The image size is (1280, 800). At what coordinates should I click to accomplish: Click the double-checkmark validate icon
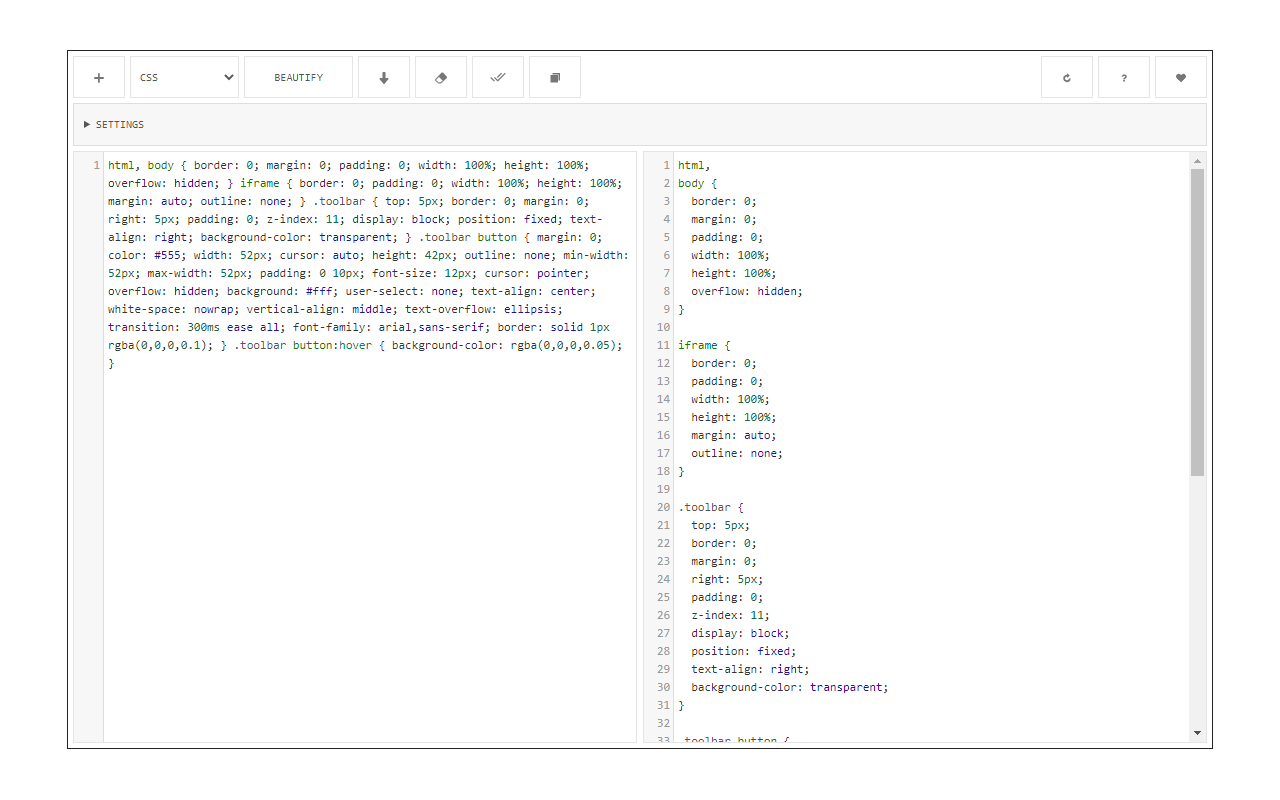498,77
